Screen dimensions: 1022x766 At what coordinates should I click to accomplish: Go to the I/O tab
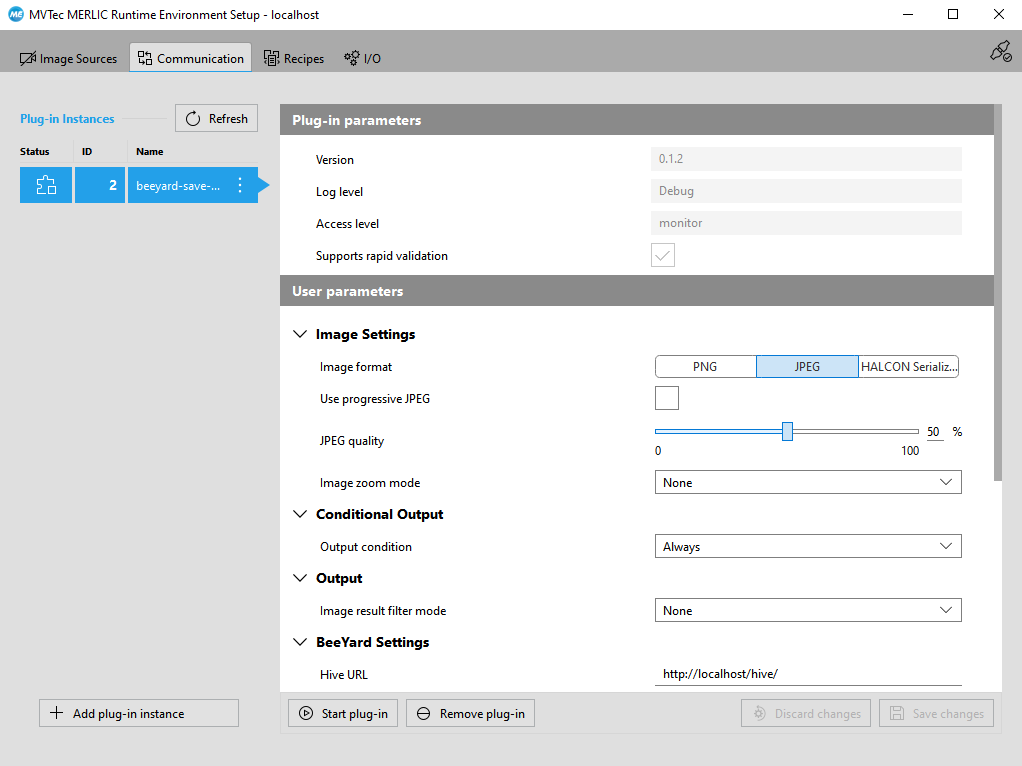click(362, 59)
